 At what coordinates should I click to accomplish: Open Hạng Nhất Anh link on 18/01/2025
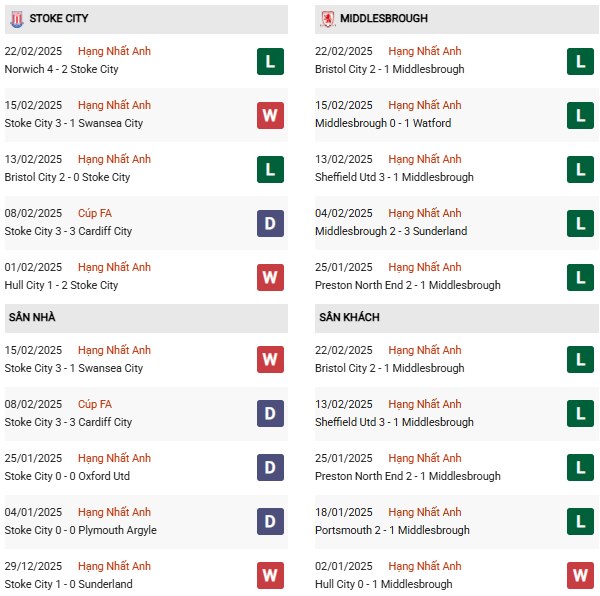click(425, 512)
